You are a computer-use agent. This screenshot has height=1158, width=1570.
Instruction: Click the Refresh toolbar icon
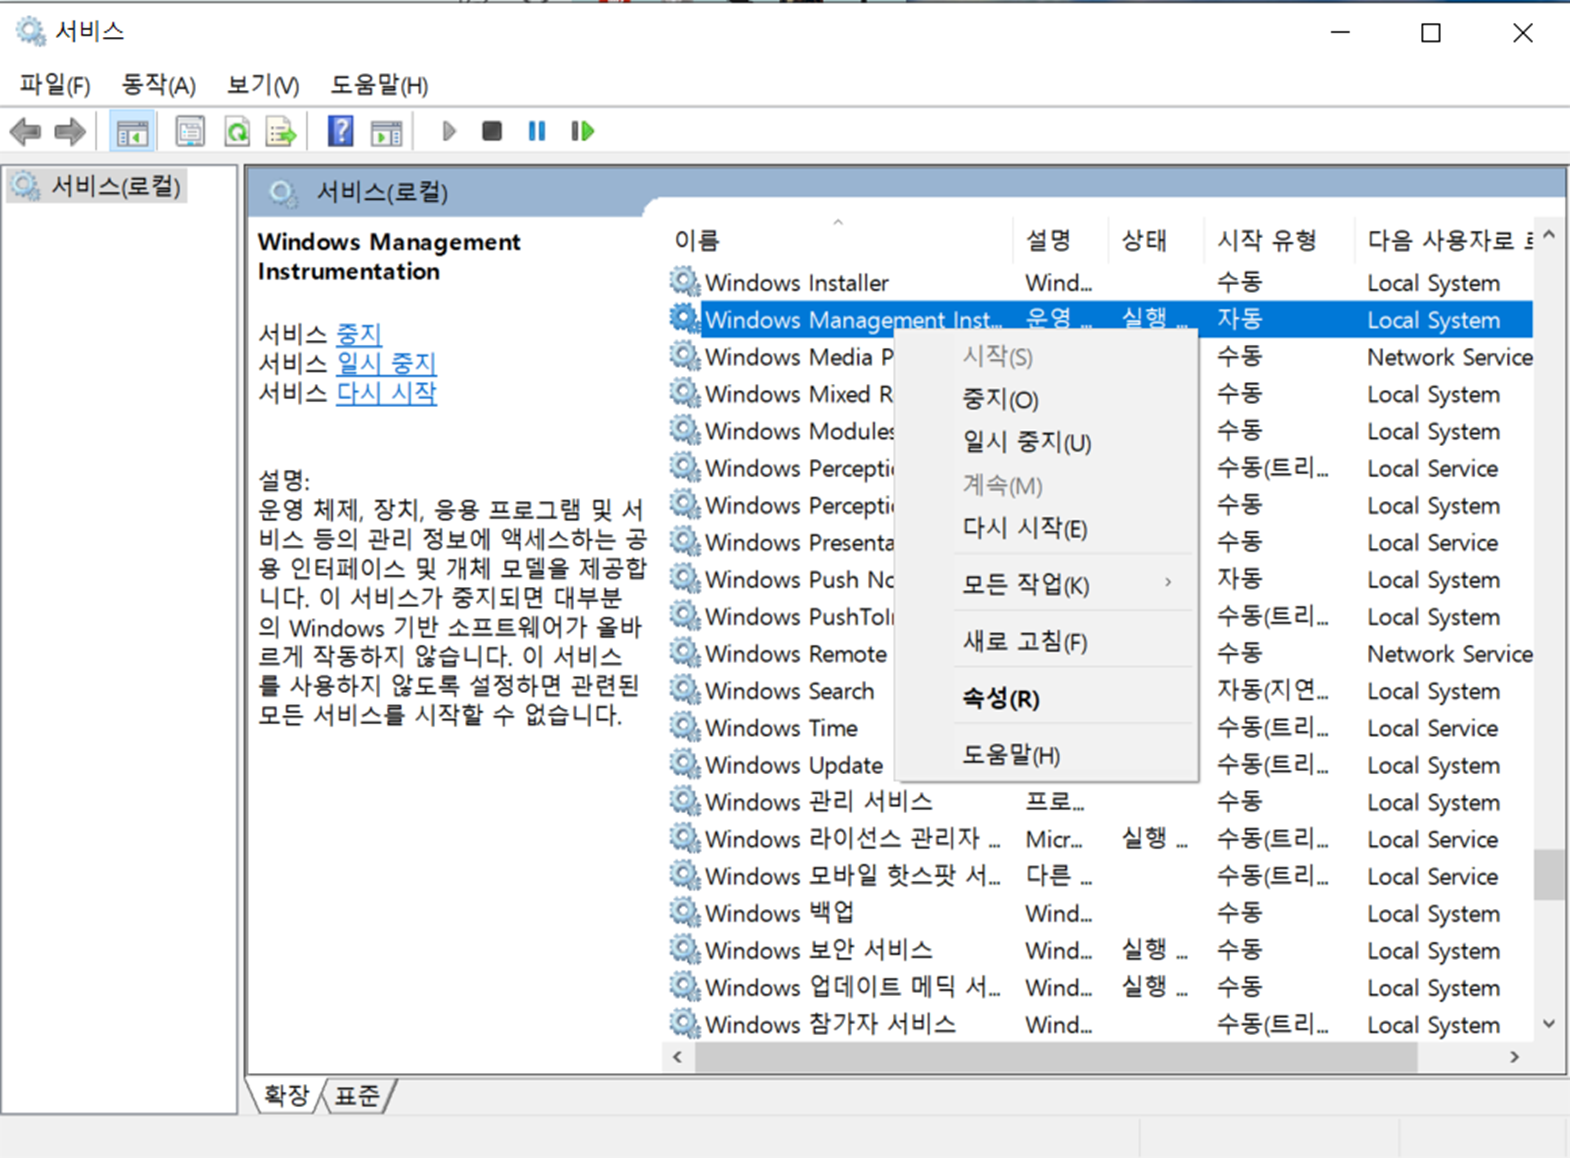[x=237, y=131]
